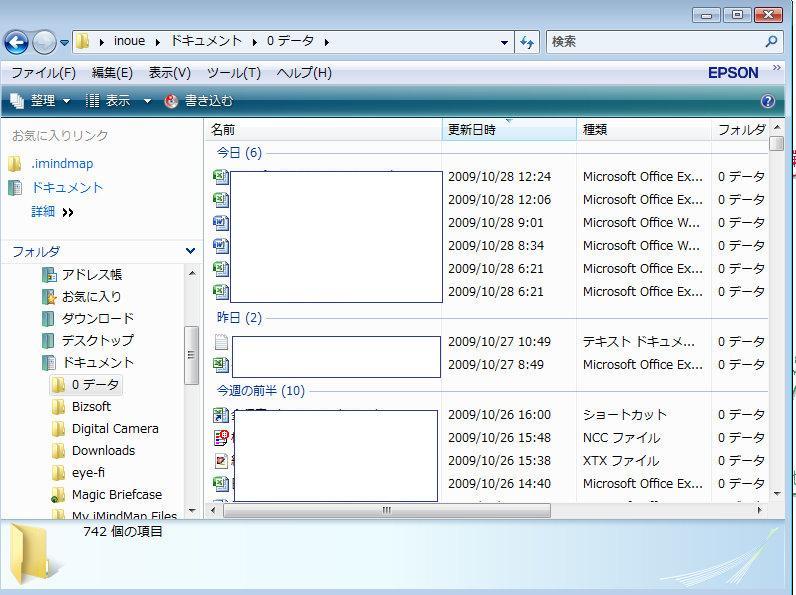Click the Forward navigation arrow
Viewport: 796px width, 595px height.
coord(44,43)
